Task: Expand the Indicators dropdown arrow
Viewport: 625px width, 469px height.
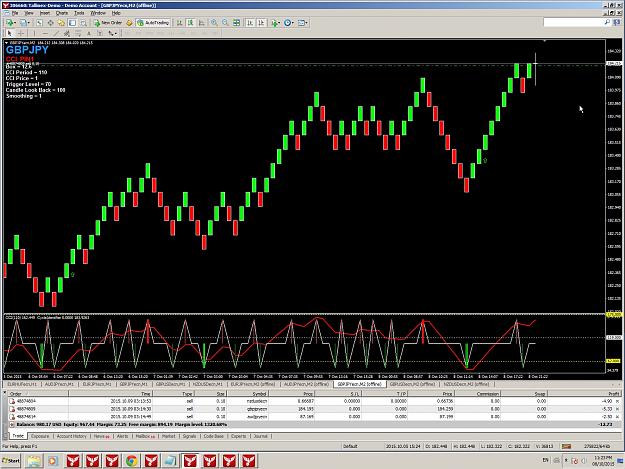Action: coord(279,23)
